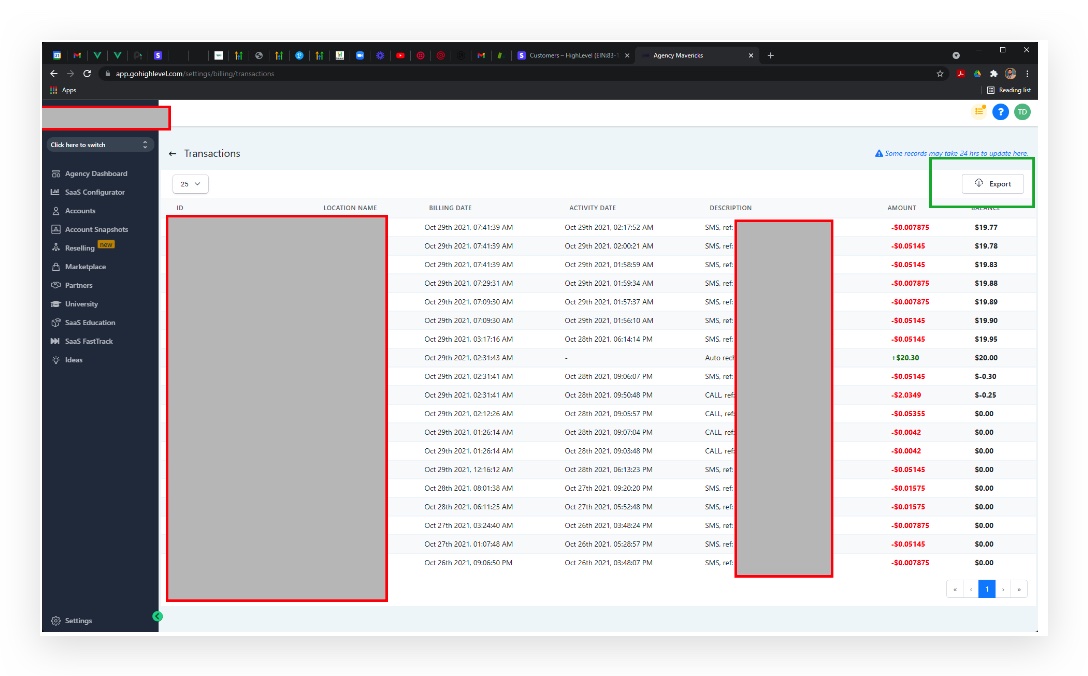Select the LOCATION NAME column header
Image resolution: width=1088 pixels, height=676 pixels.
[350, 208]
